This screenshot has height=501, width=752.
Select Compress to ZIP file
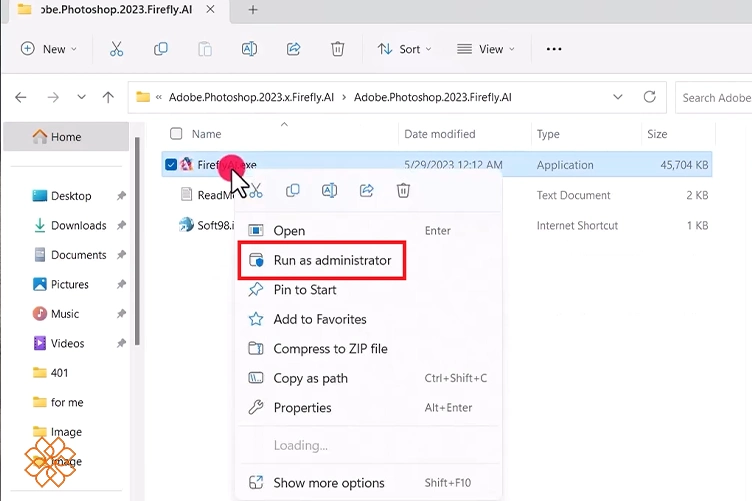tap(369, 349)
